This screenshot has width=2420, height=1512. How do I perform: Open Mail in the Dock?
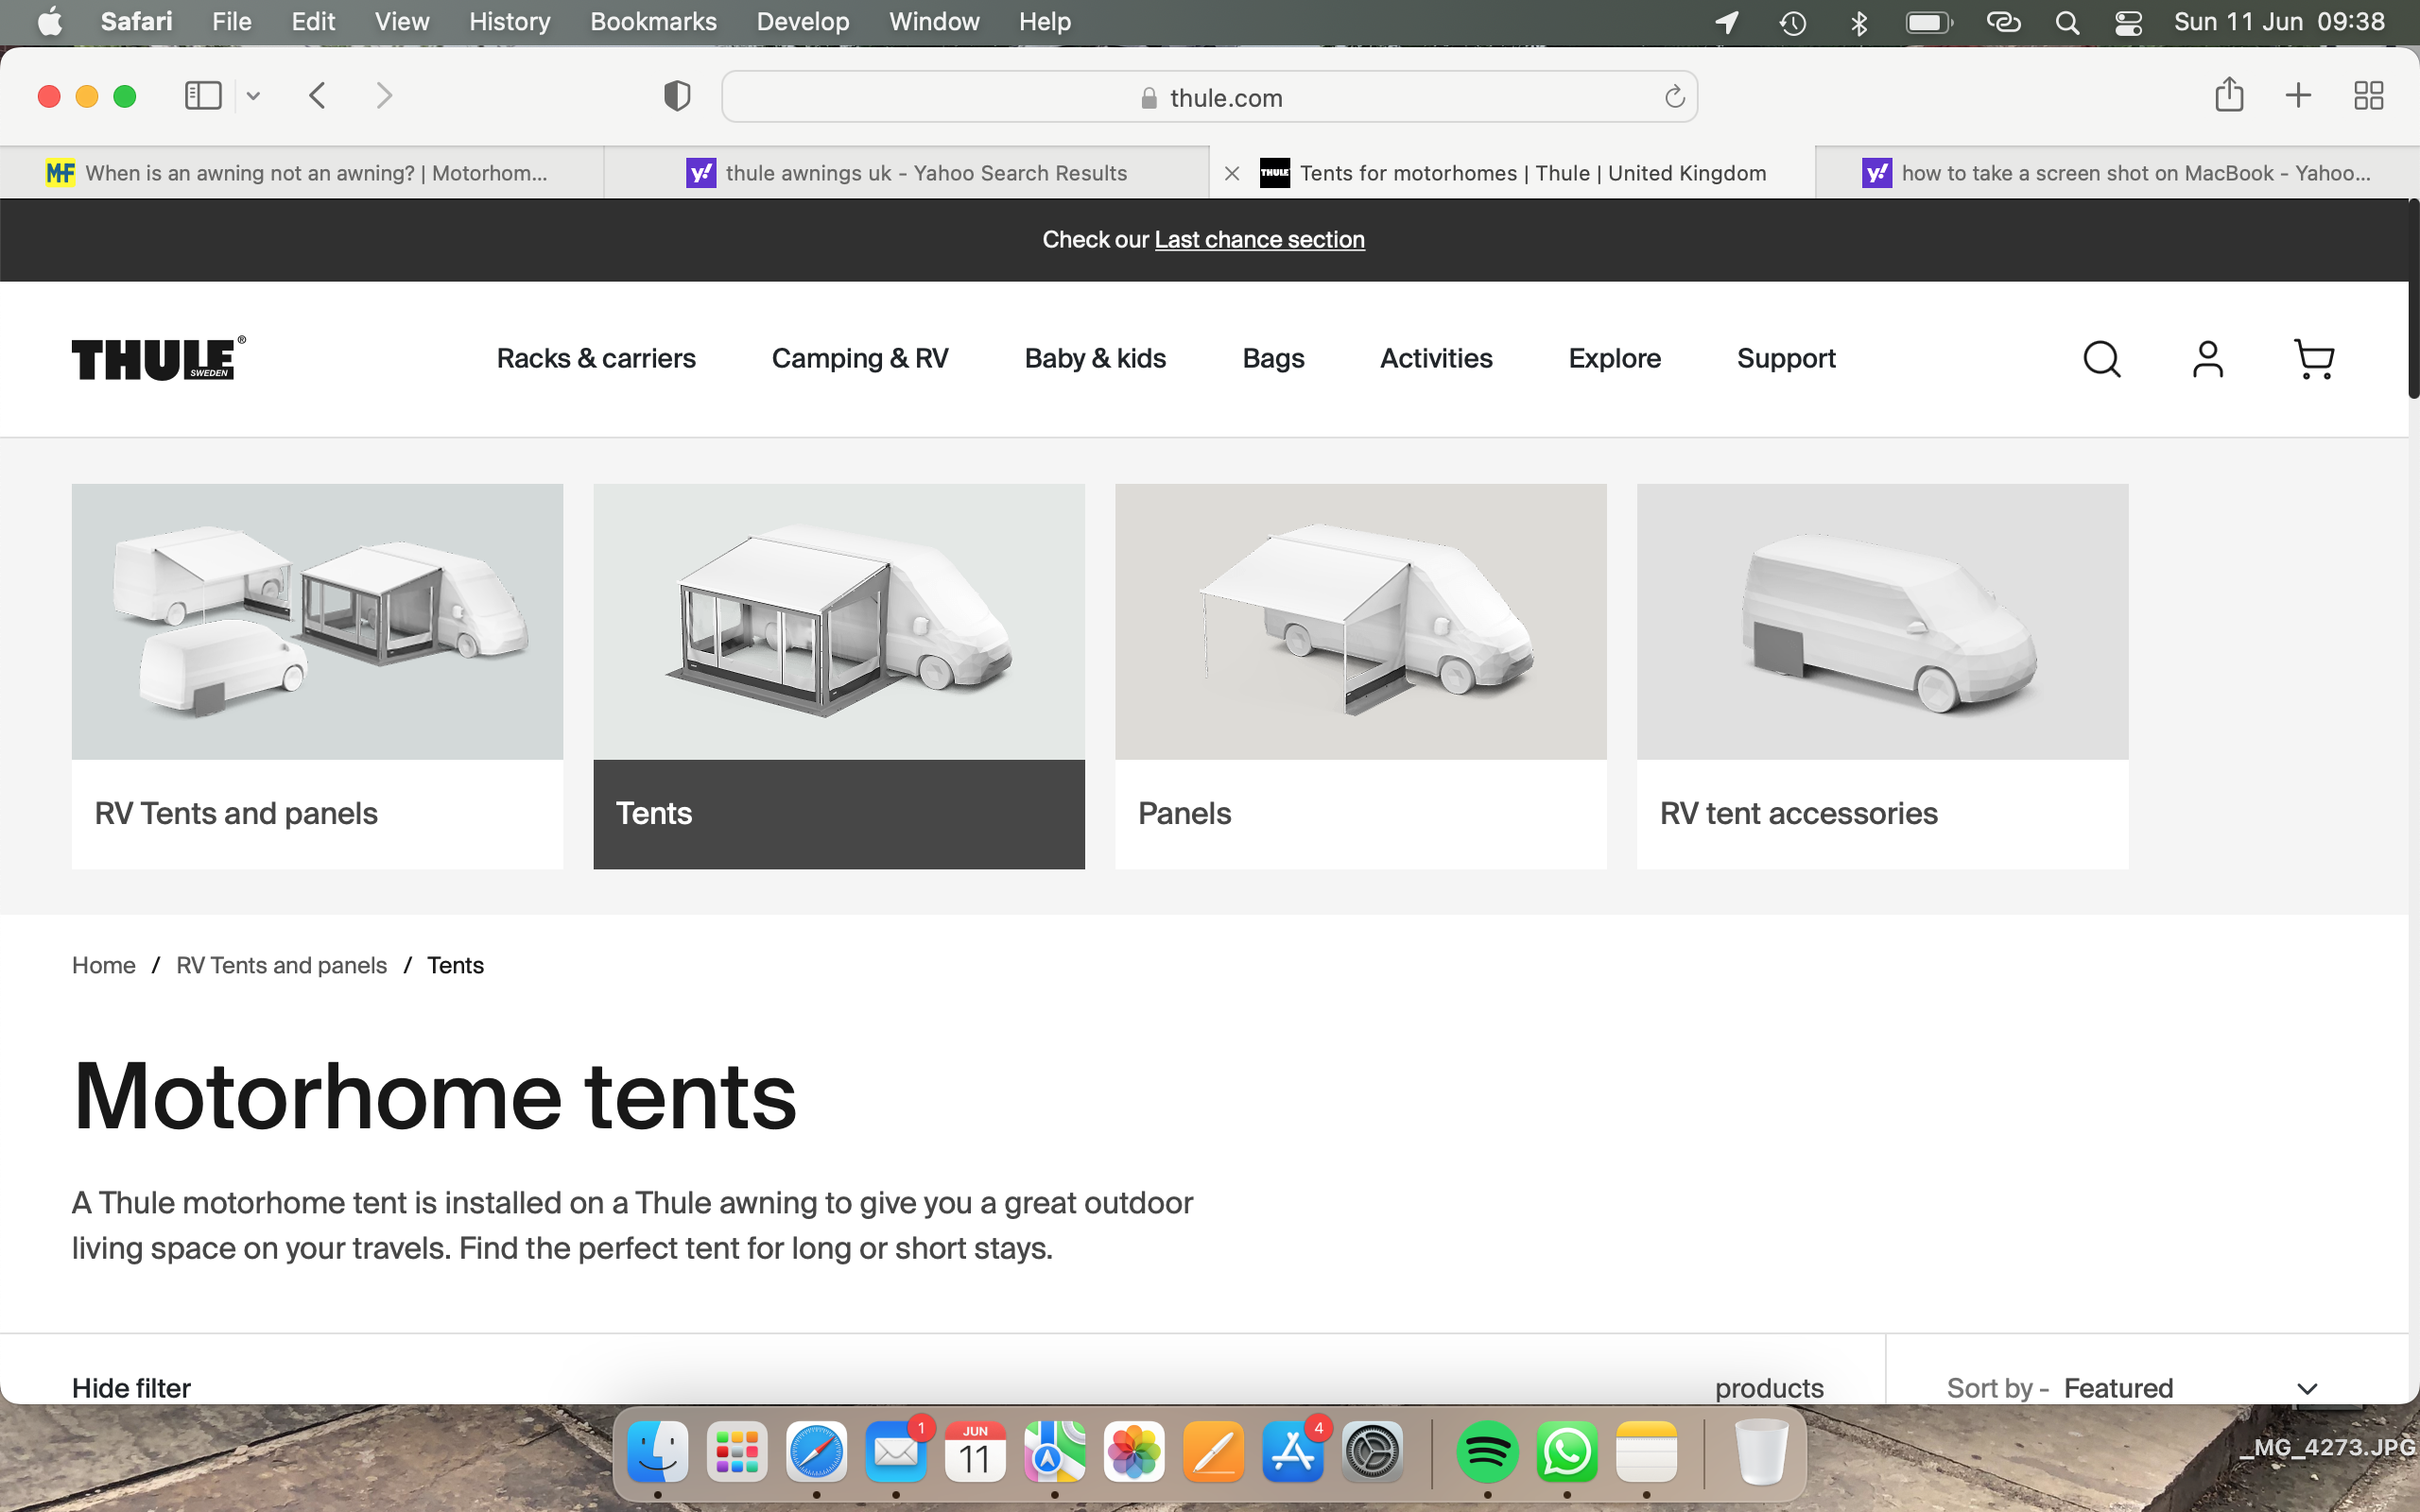click(x=896, y=1452)
